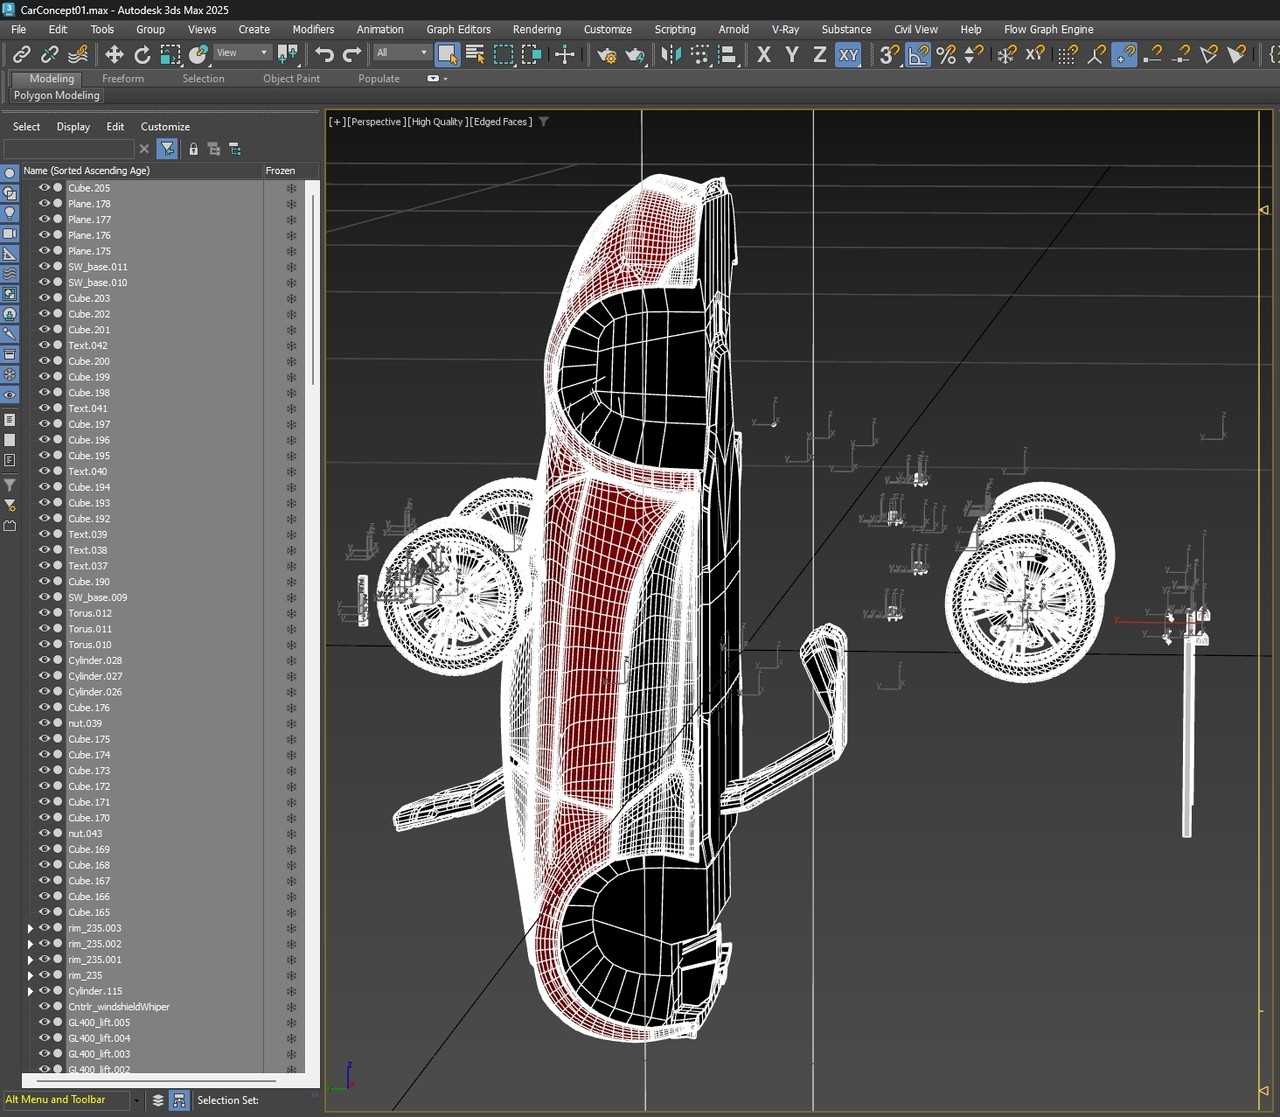Screen dimensions: 1280x1117
Task: Expand the Cylinder.115 tree node
Action: pos(30,992)
